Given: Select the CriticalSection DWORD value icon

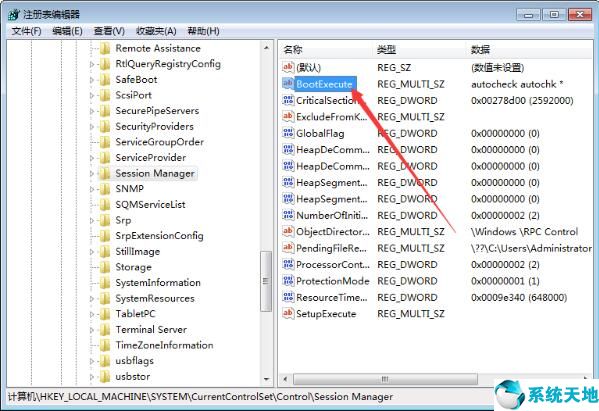Looking at the screenshot, I should pos(288,100).
